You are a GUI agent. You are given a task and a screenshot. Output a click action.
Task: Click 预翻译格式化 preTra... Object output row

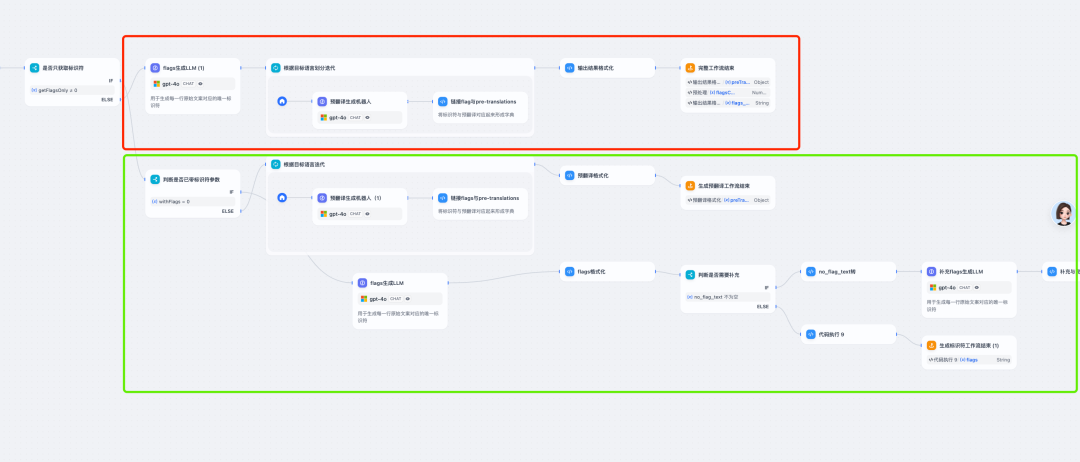pos(728,200)
